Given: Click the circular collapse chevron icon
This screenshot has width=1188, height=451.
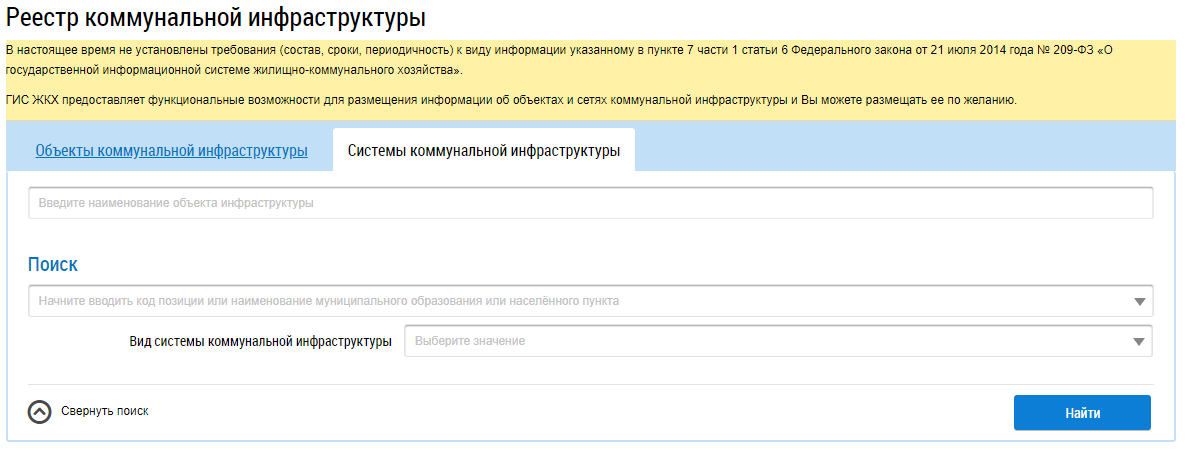Looking at the screenshot, I should [39, 412].
